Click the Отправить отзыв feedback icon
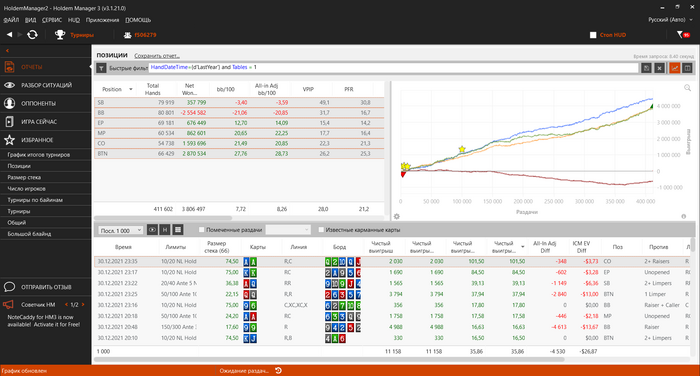The width and height of the screenshot is (700, 376). pos(9,287)
